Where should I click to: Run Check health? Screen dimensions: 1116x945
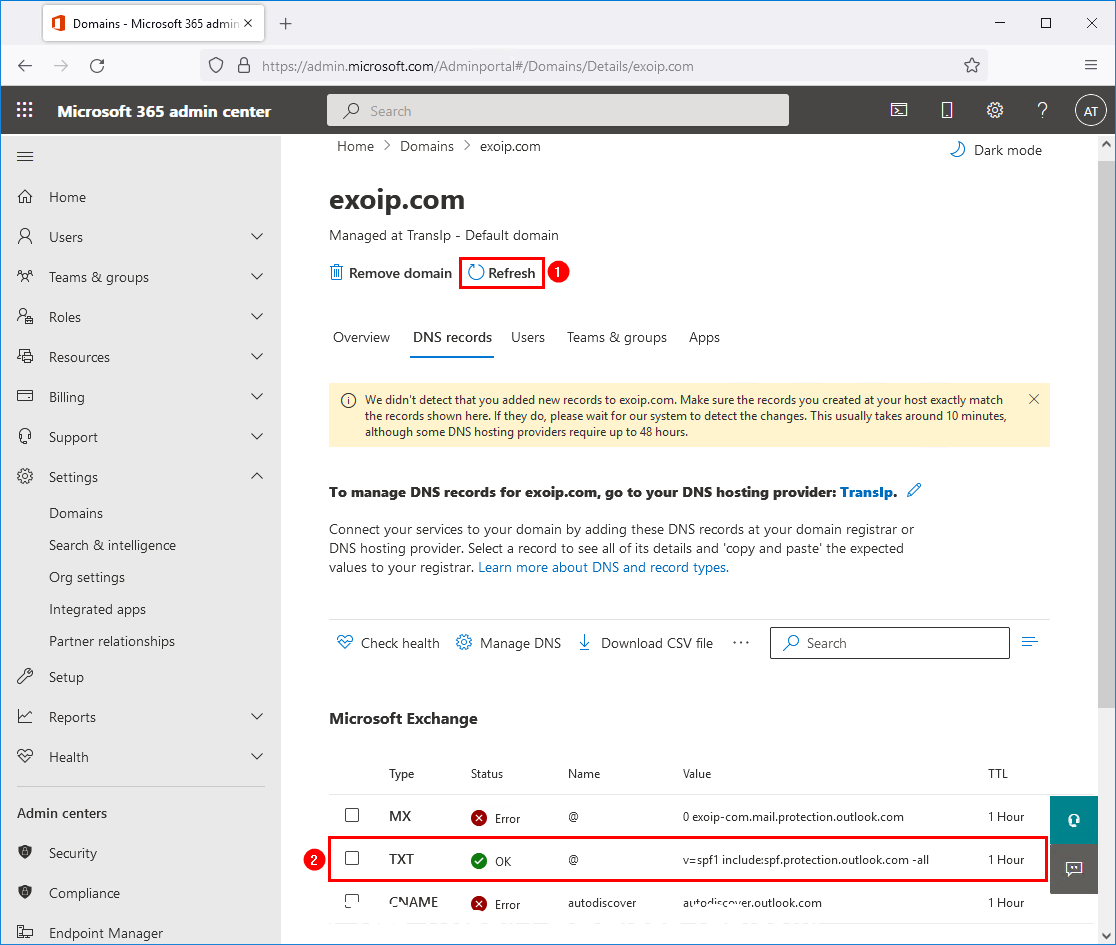[x=388, y=643]
